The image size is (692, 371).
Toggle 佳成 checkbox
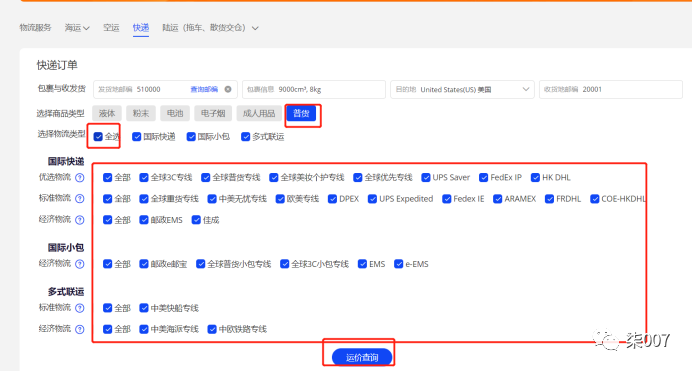tap(196, 220)
